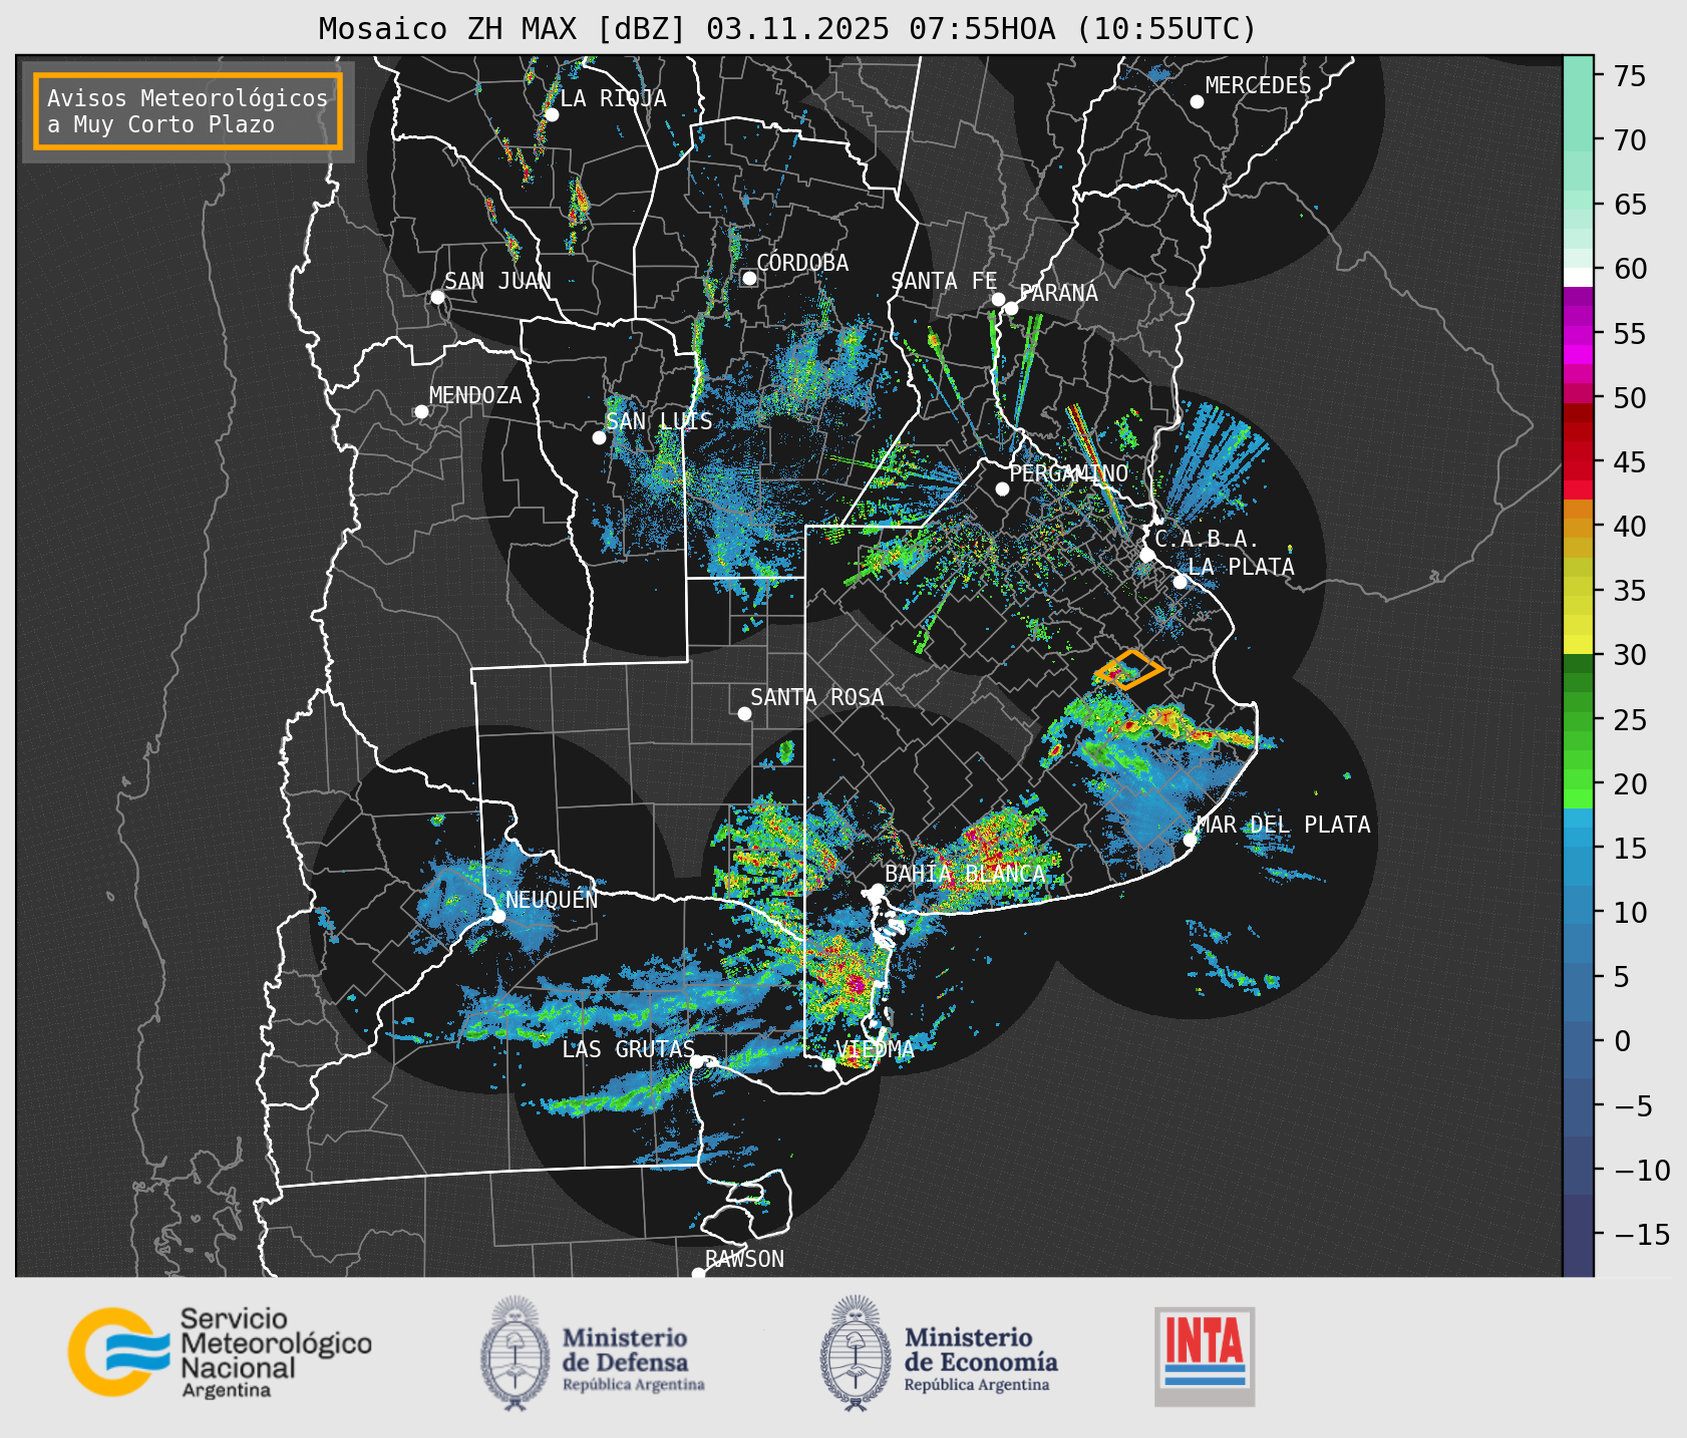Click the intense magenta radar cell north of Viedma
The height and width of the screenshot is (1438, 1687).
pos(855,985)
